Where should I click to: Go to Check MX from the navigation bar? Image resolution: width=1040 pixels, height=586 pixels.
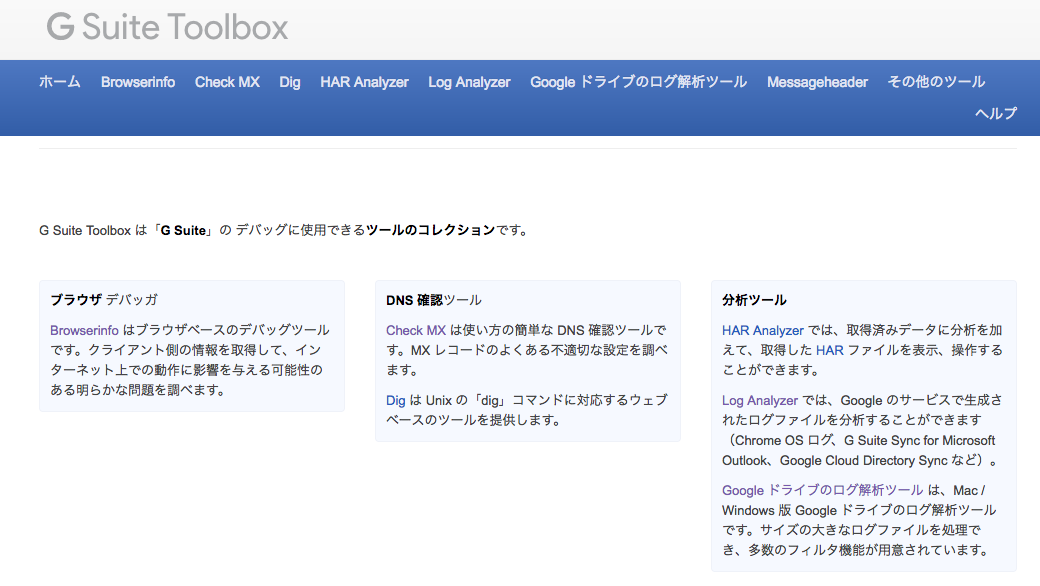227,82
